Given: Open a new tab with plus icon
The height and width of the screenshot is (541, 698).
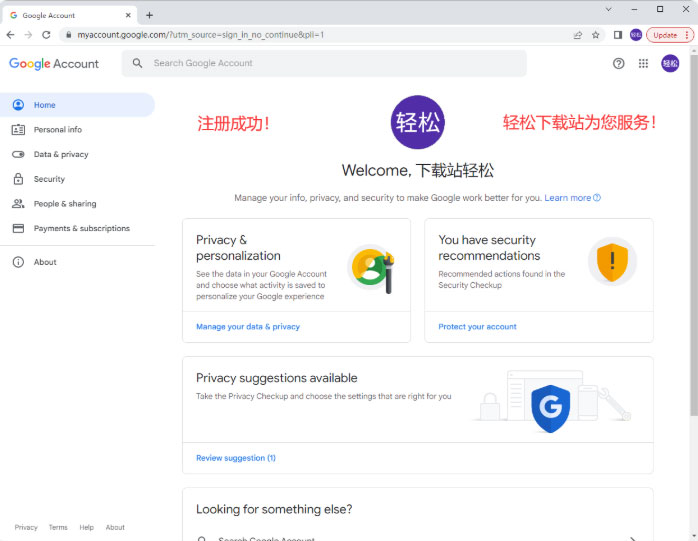Looking at the screenshot, I should [x=150, y=15].
